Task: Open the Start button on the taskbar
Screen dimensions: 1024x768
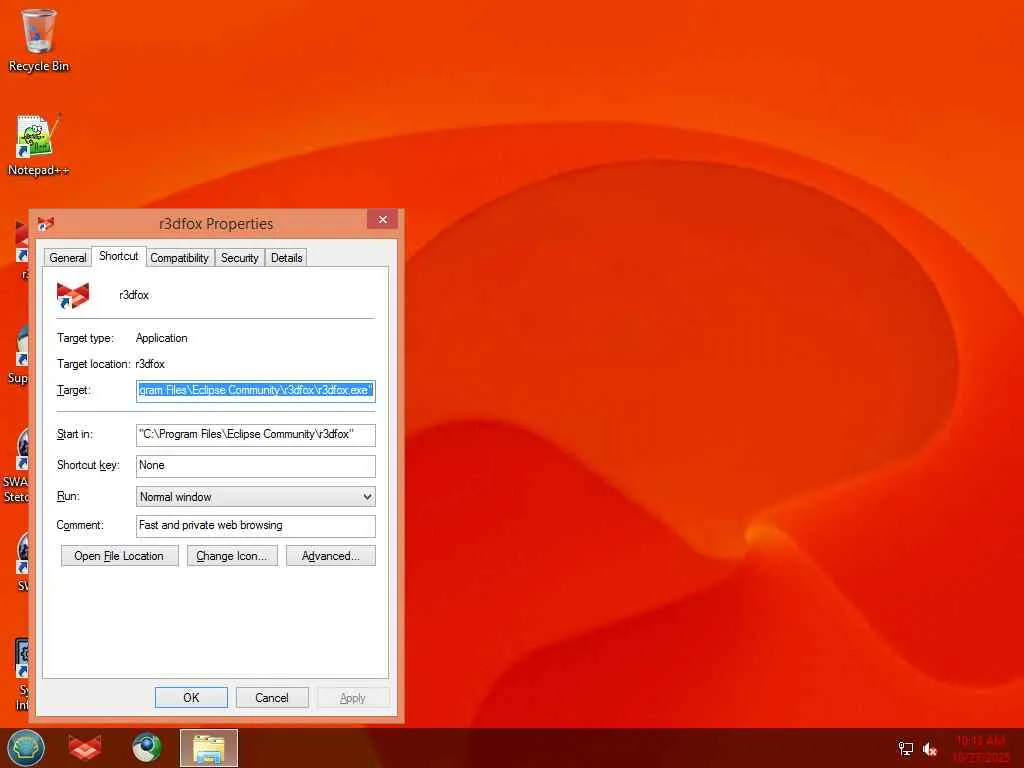Action: [25, 748]
